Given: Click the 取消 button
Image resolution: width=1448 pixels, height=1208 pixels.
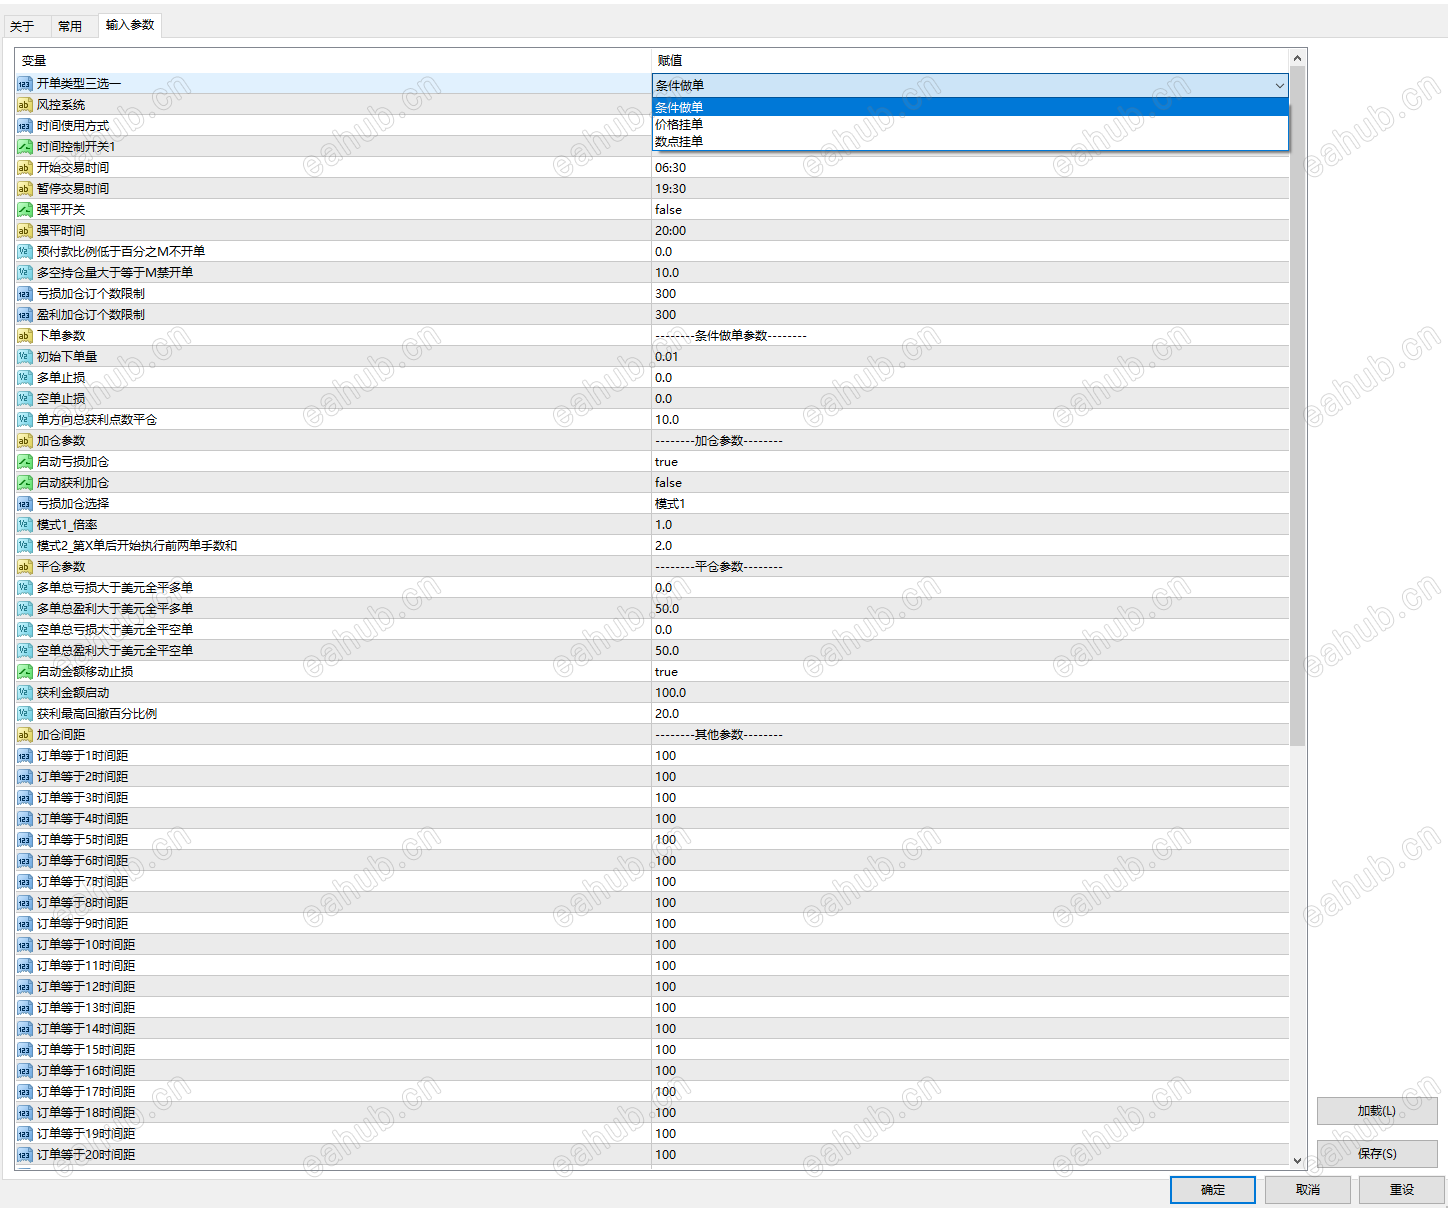Looking at the screenshot, I should (1308, 1190).
